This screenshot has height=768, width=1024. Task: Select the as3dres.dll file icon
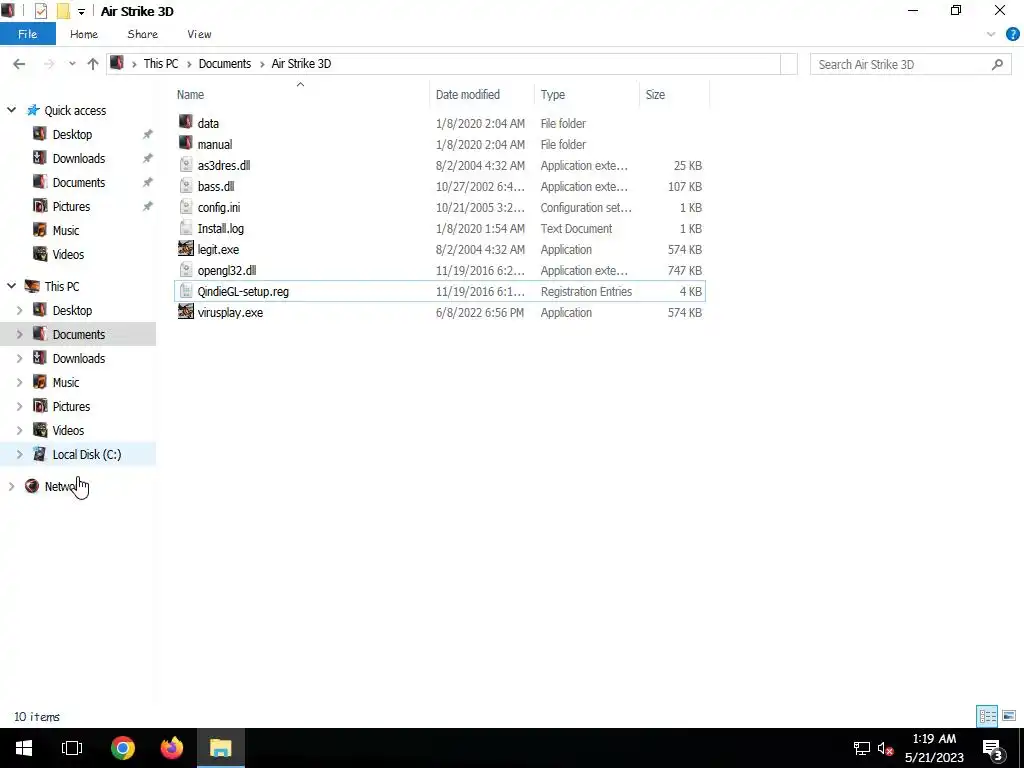coord(186,165)
